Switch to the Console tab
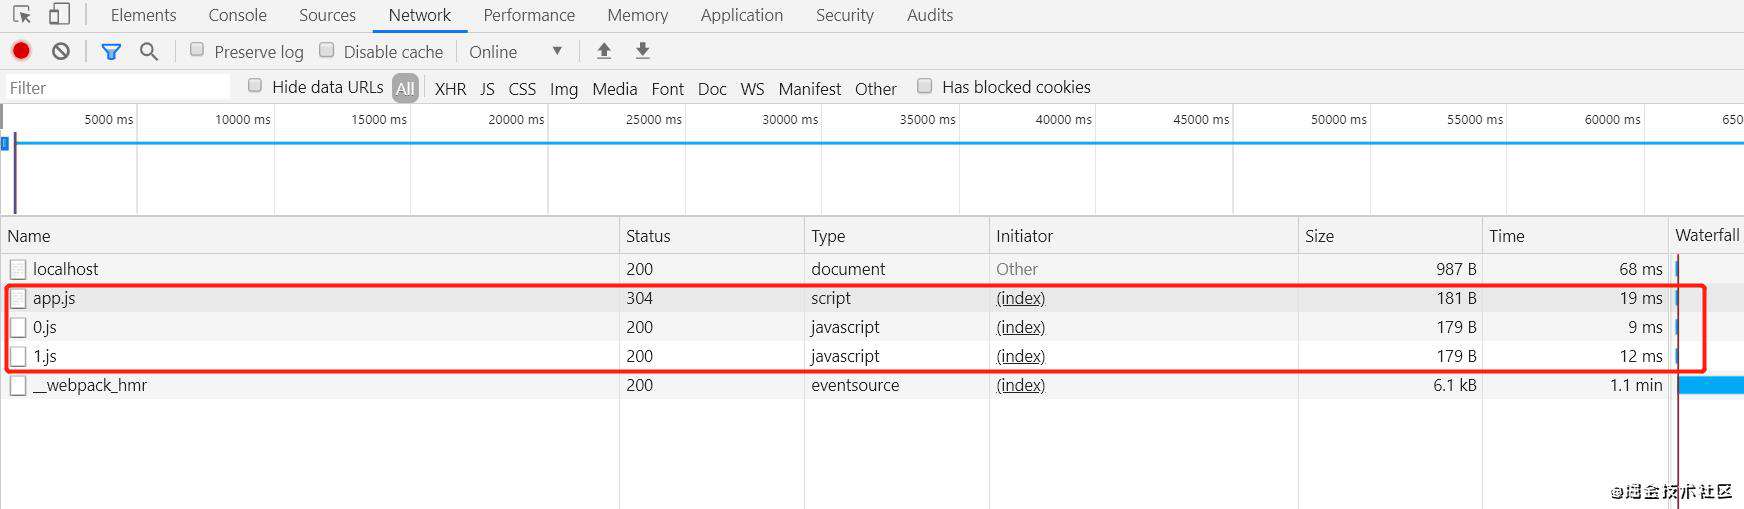1744x509 pixels. pyautogui.click(x=237, y=15)
